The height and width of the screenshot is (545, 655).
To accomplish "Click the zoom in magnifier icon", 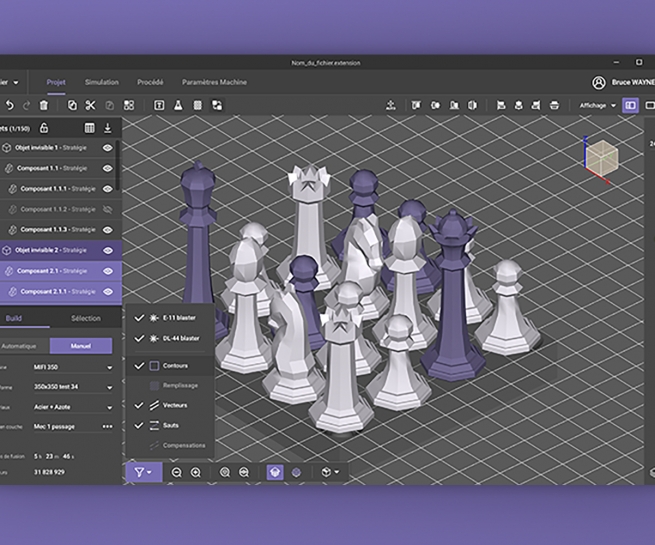I will coord(196,472).
